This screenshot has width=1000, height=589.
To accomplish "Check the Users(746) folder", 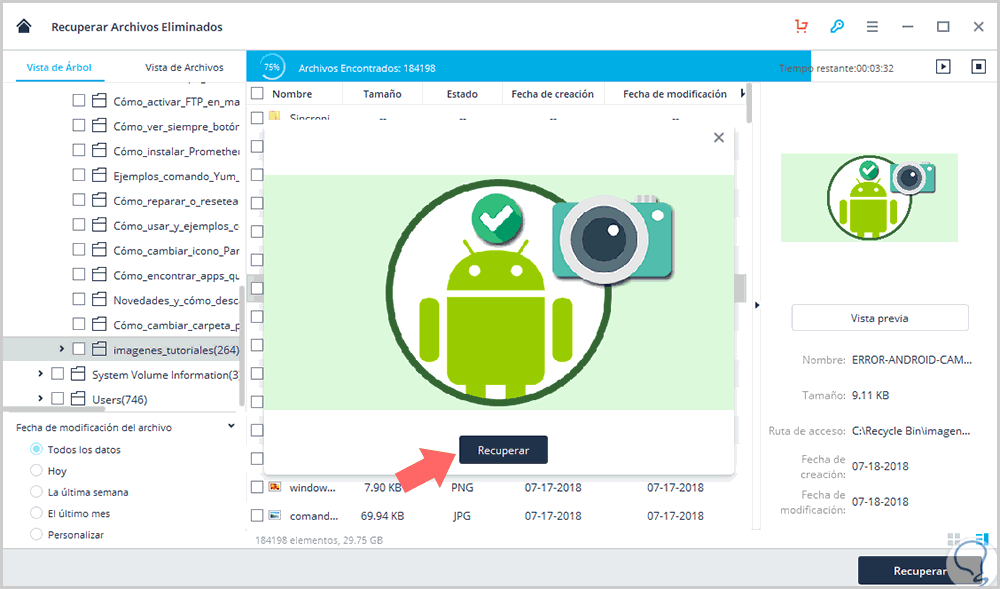I will tap(57, 399).
